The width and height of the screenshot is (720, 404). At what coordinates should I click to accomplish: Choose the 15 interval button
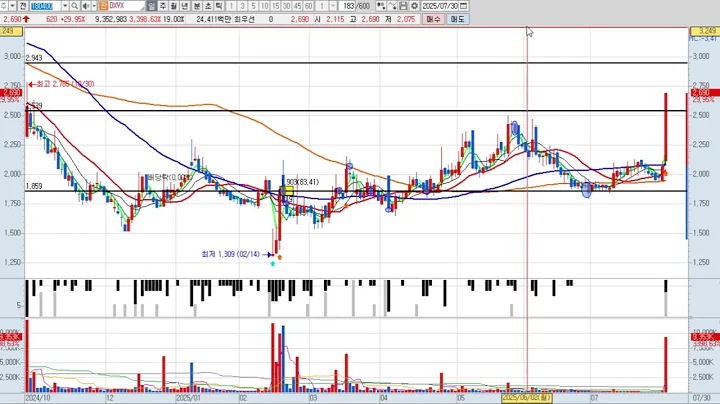click(275, 6)
